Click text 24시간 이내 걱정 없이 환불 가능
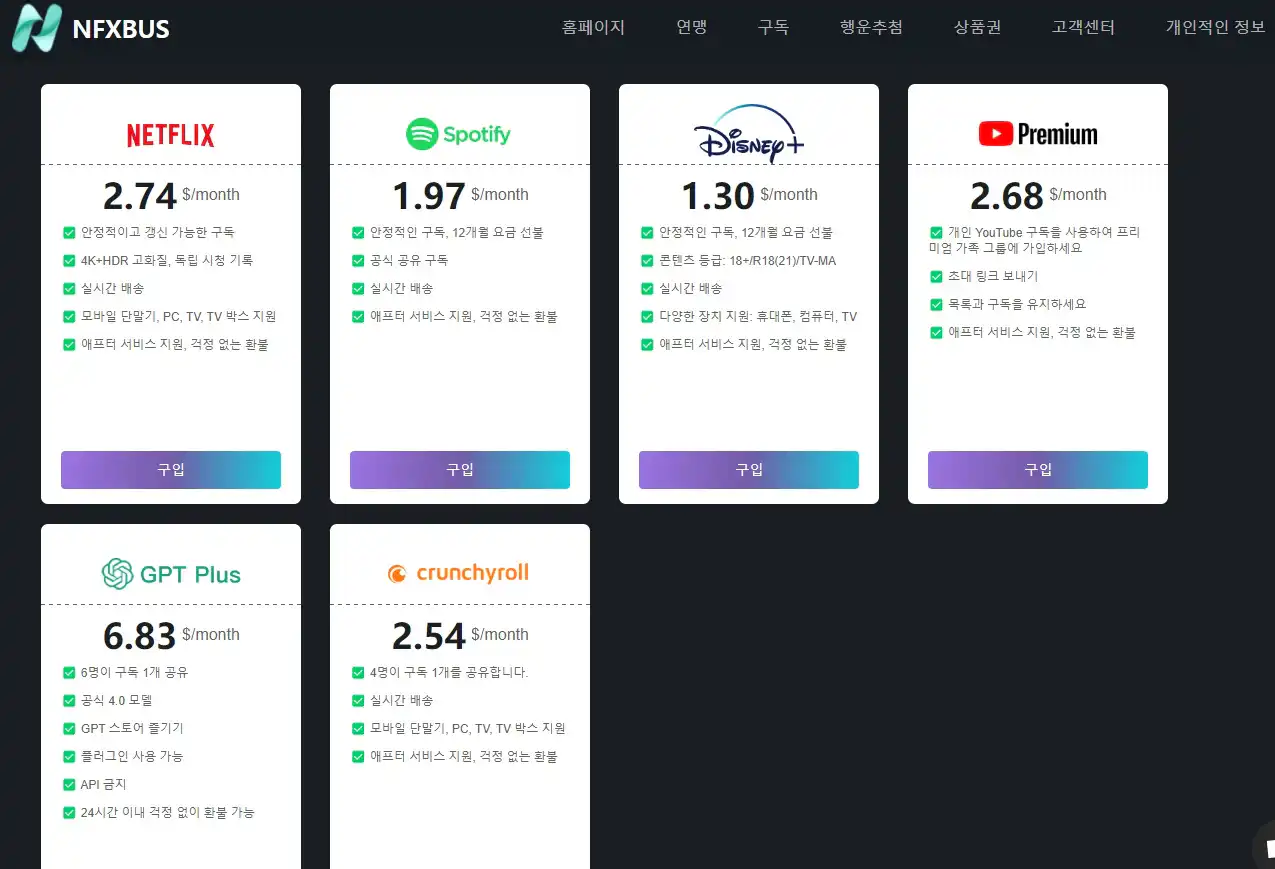1275x869 pixels. click(168, 812)
